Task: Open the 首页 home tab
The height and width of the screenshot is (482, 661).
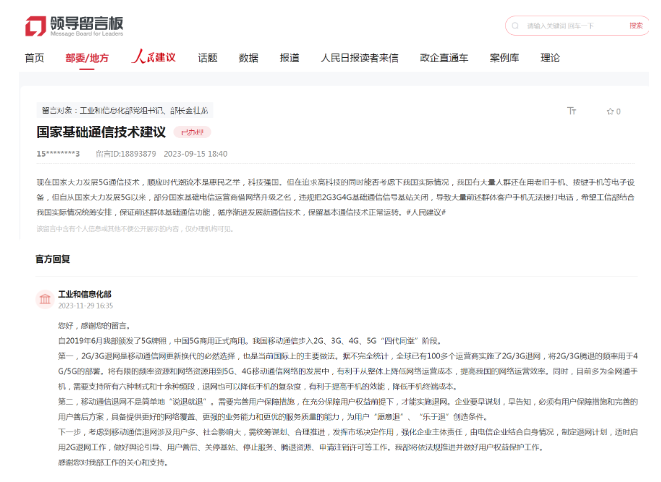Action: coord(34,58)
